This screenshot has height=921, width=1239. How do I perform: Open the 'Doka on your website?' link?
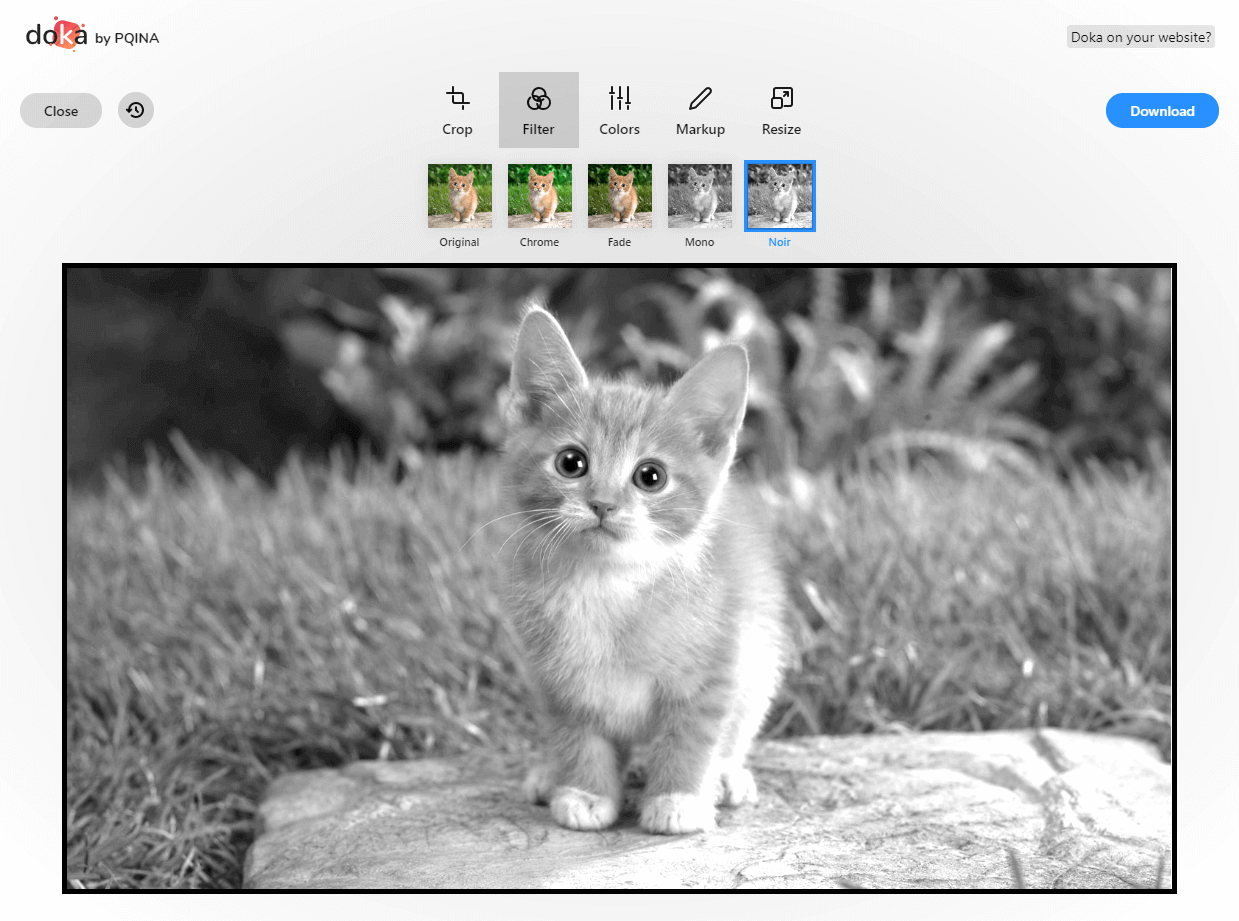tap(1141, 38)
